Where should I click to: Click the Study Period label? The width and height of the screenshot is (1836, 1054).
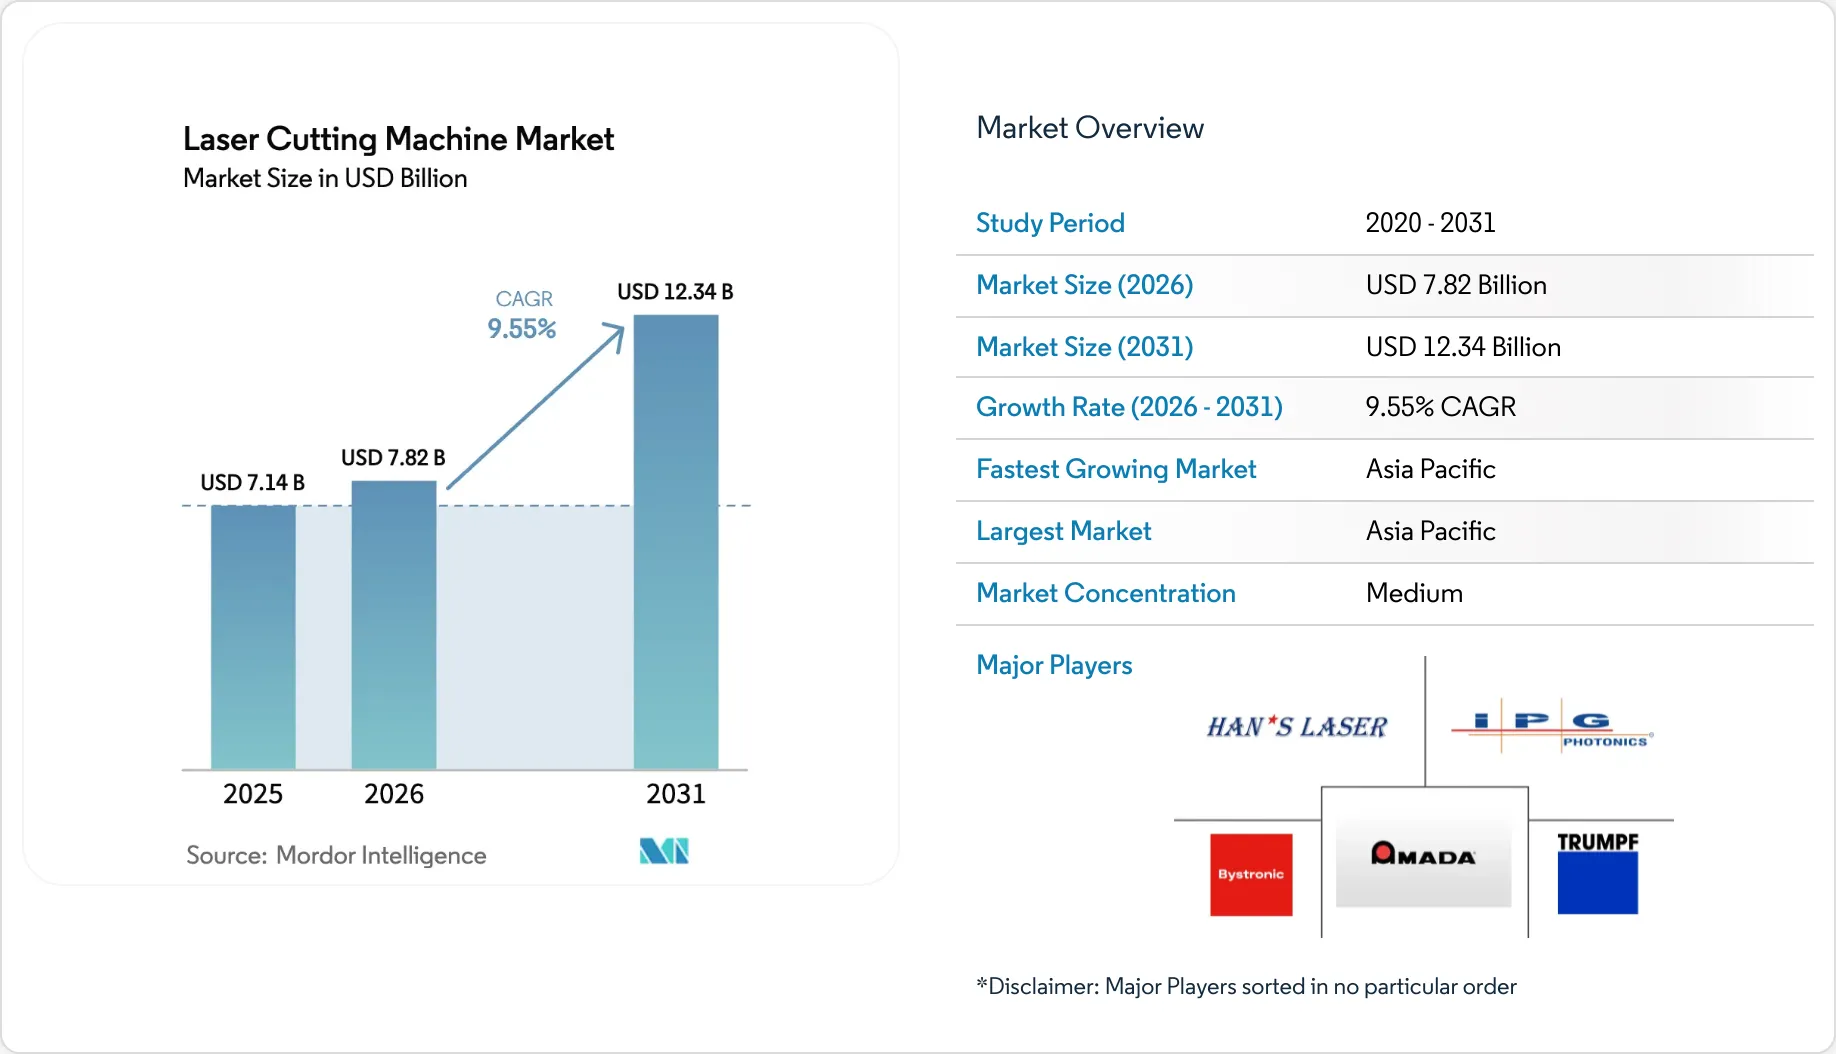pos(1050,223)
